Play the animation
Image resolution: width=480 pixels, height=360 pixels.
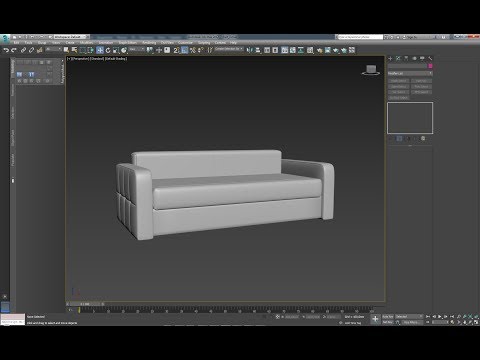pos(439,317)
